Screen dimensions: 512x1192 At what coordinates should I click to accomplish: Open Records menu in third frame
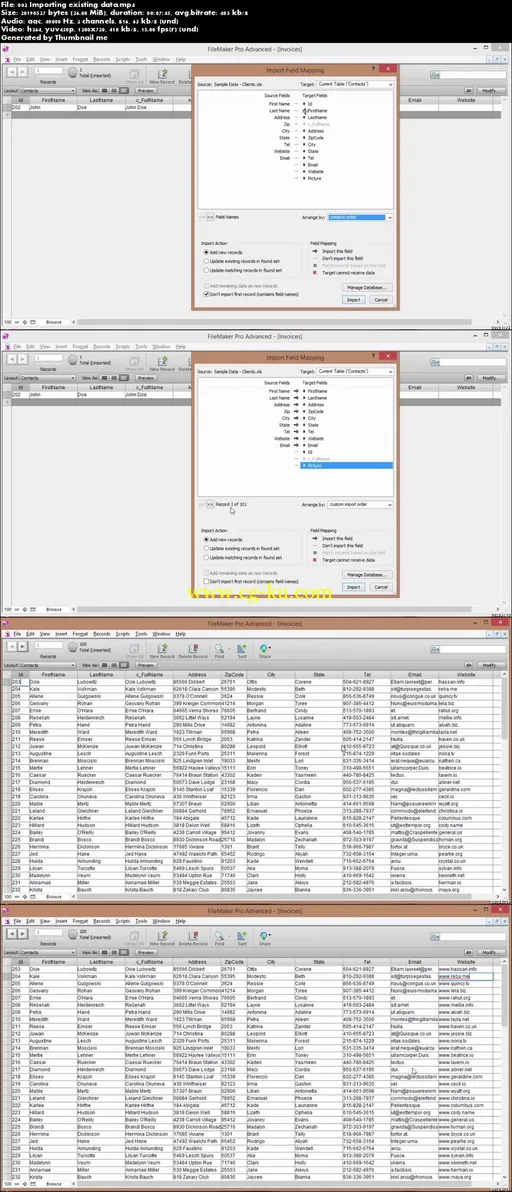[x=101, y=632]
